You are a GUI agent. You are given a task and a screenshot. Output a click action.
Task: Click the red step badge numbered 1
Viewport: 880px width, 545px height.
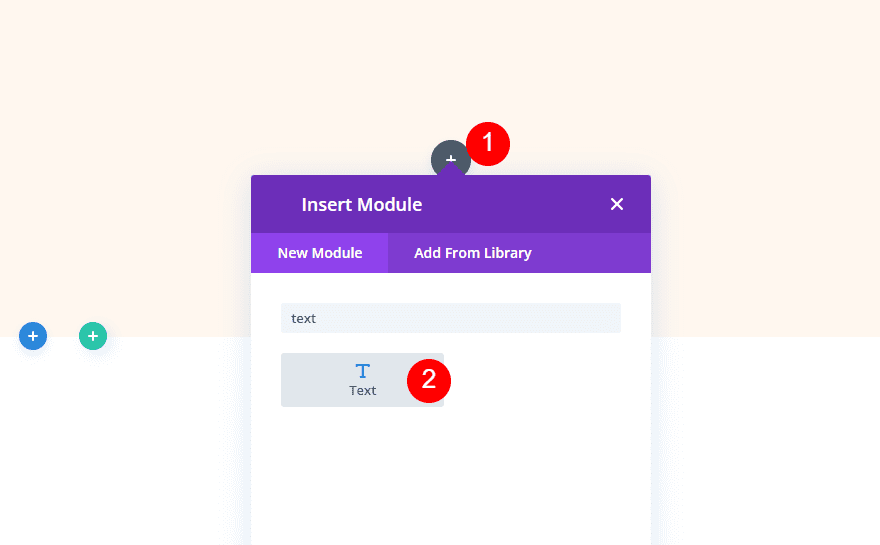pos(488,144)
